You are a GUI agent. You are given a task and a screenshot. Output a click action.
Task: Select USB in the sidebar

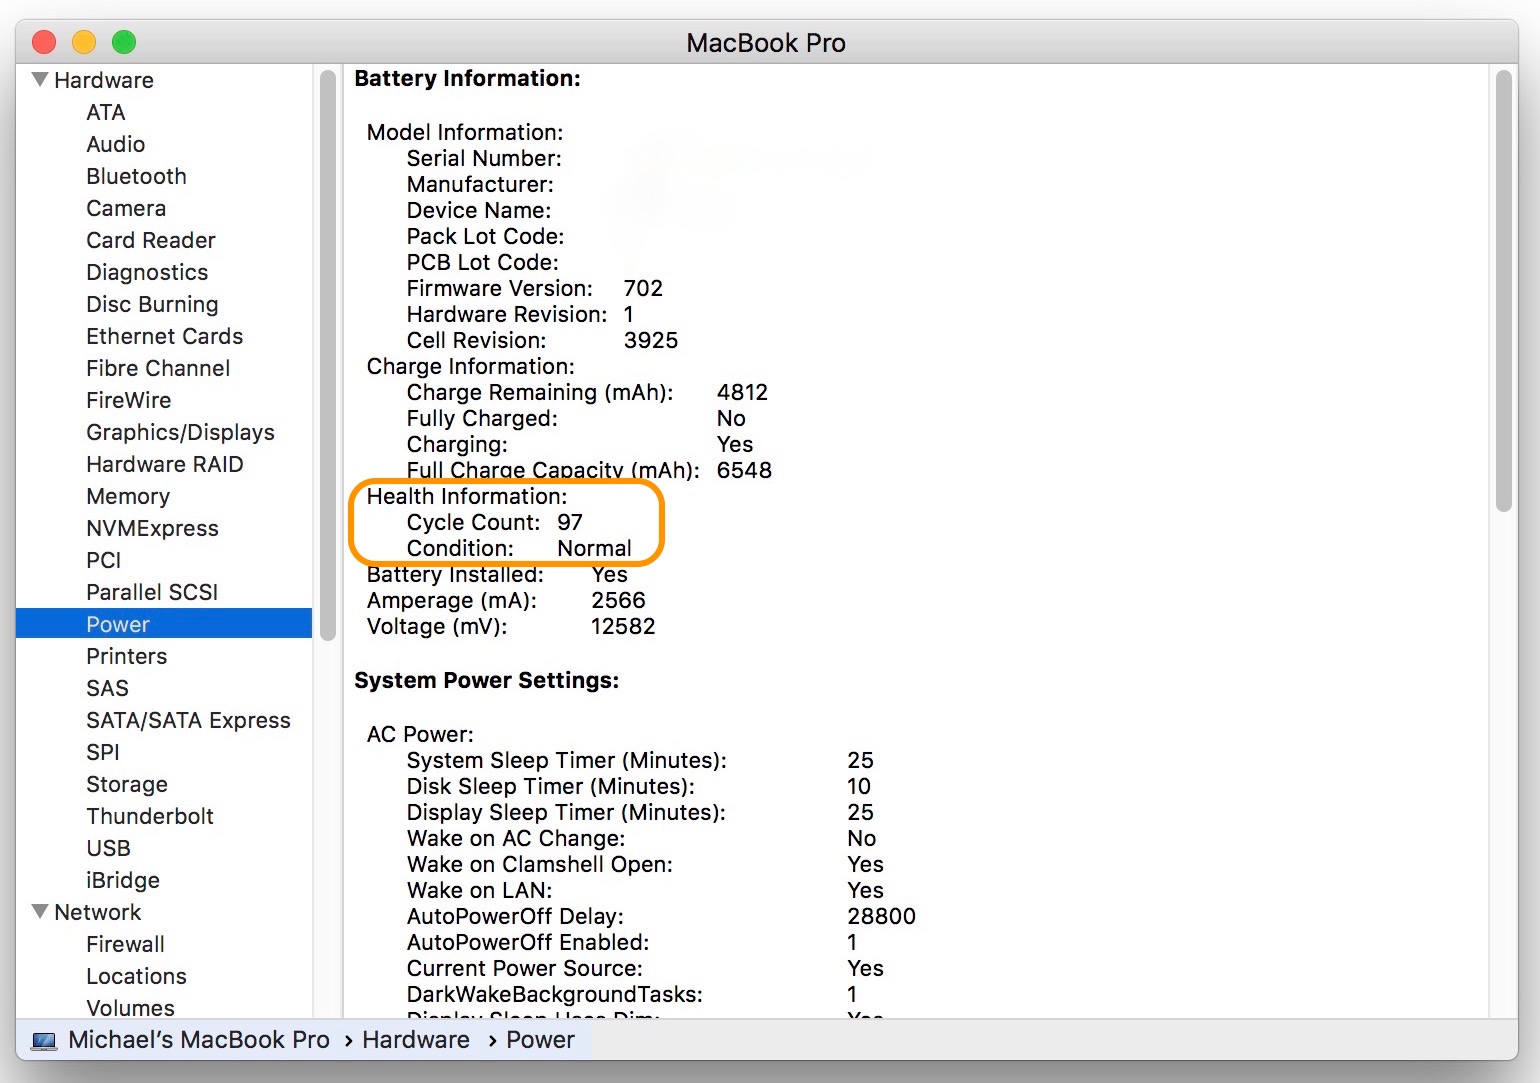click(108, 848)
